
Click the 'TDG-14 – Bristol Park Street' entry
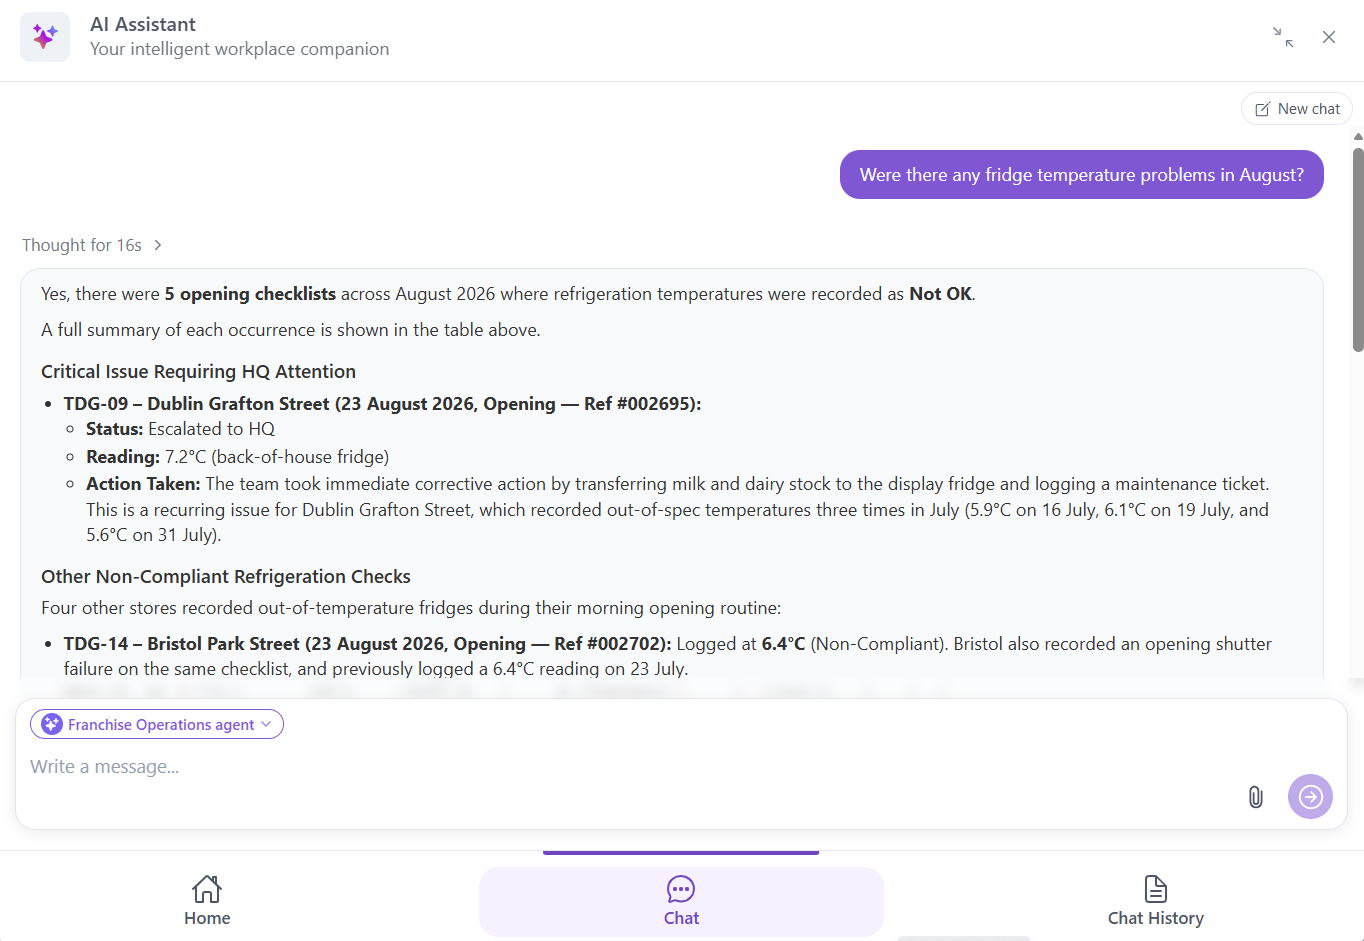click(668, 656)
